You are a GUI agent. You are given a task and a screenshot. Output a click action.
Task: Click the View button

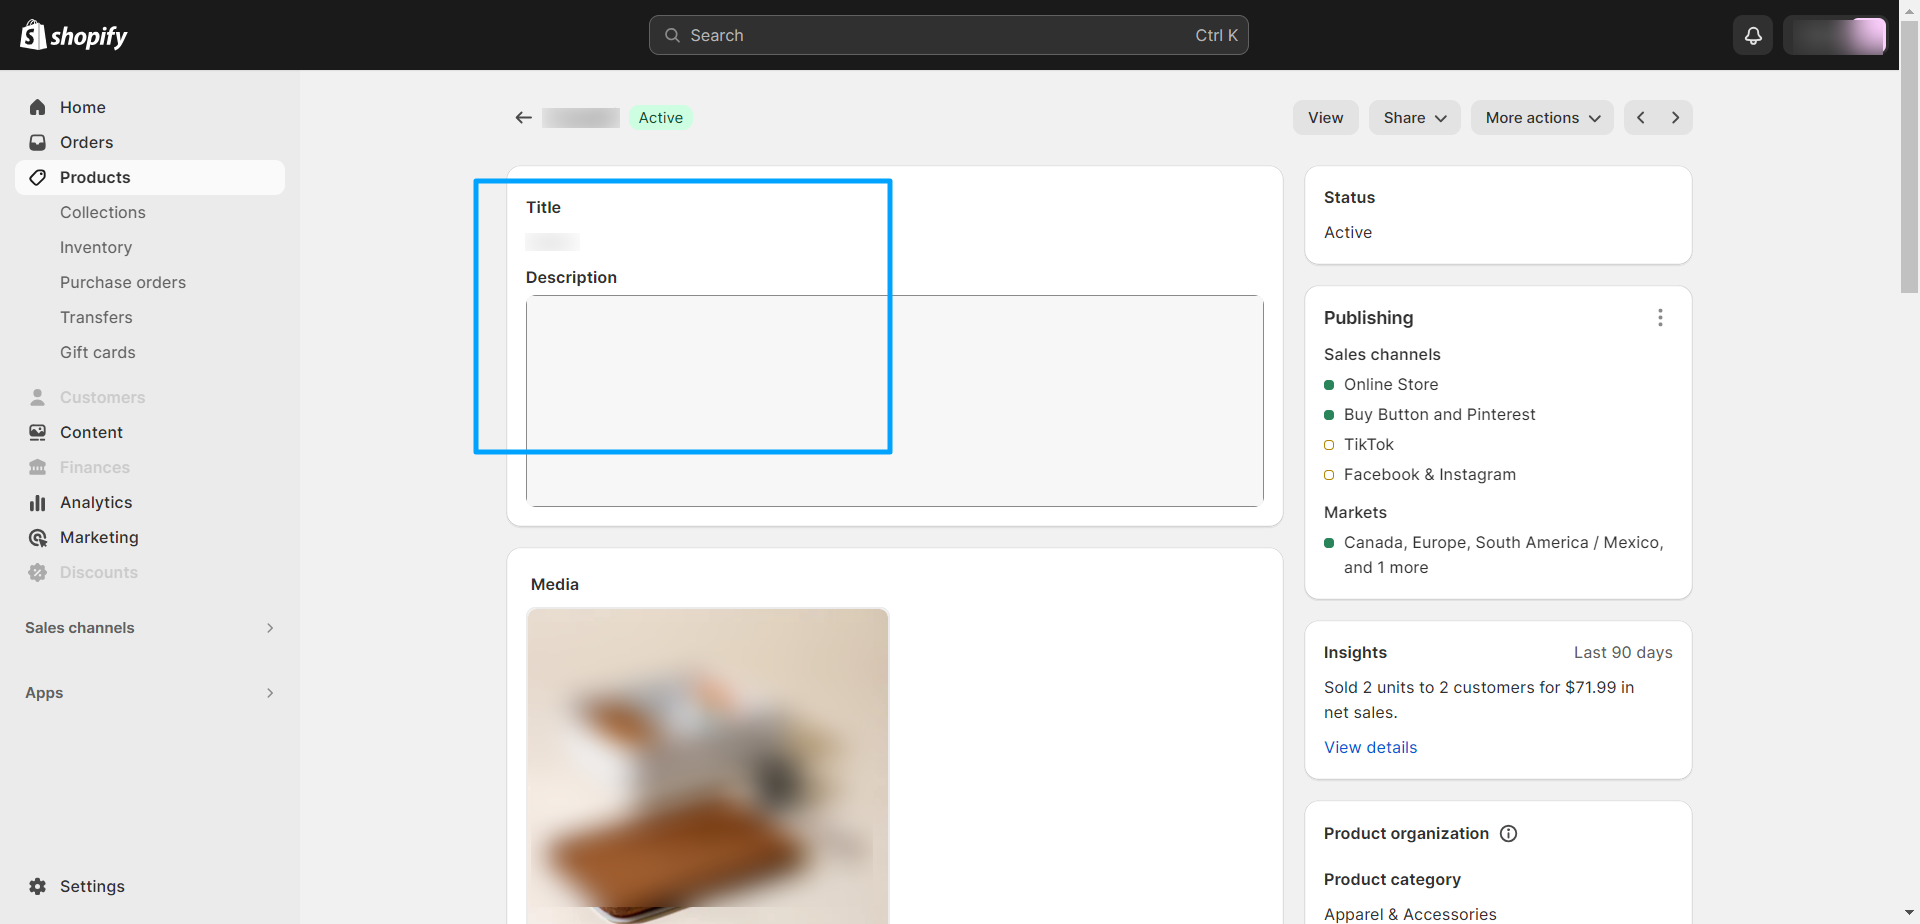coord(1326,118)
